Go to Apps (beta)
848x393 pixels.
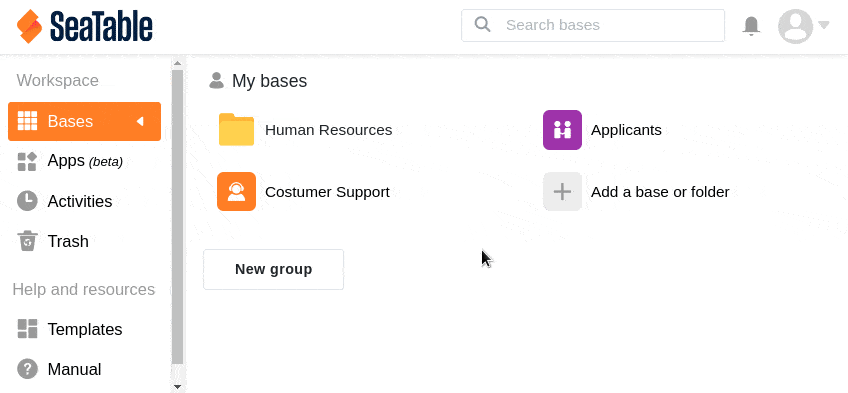pyautogui.click(x=84, y=161)
